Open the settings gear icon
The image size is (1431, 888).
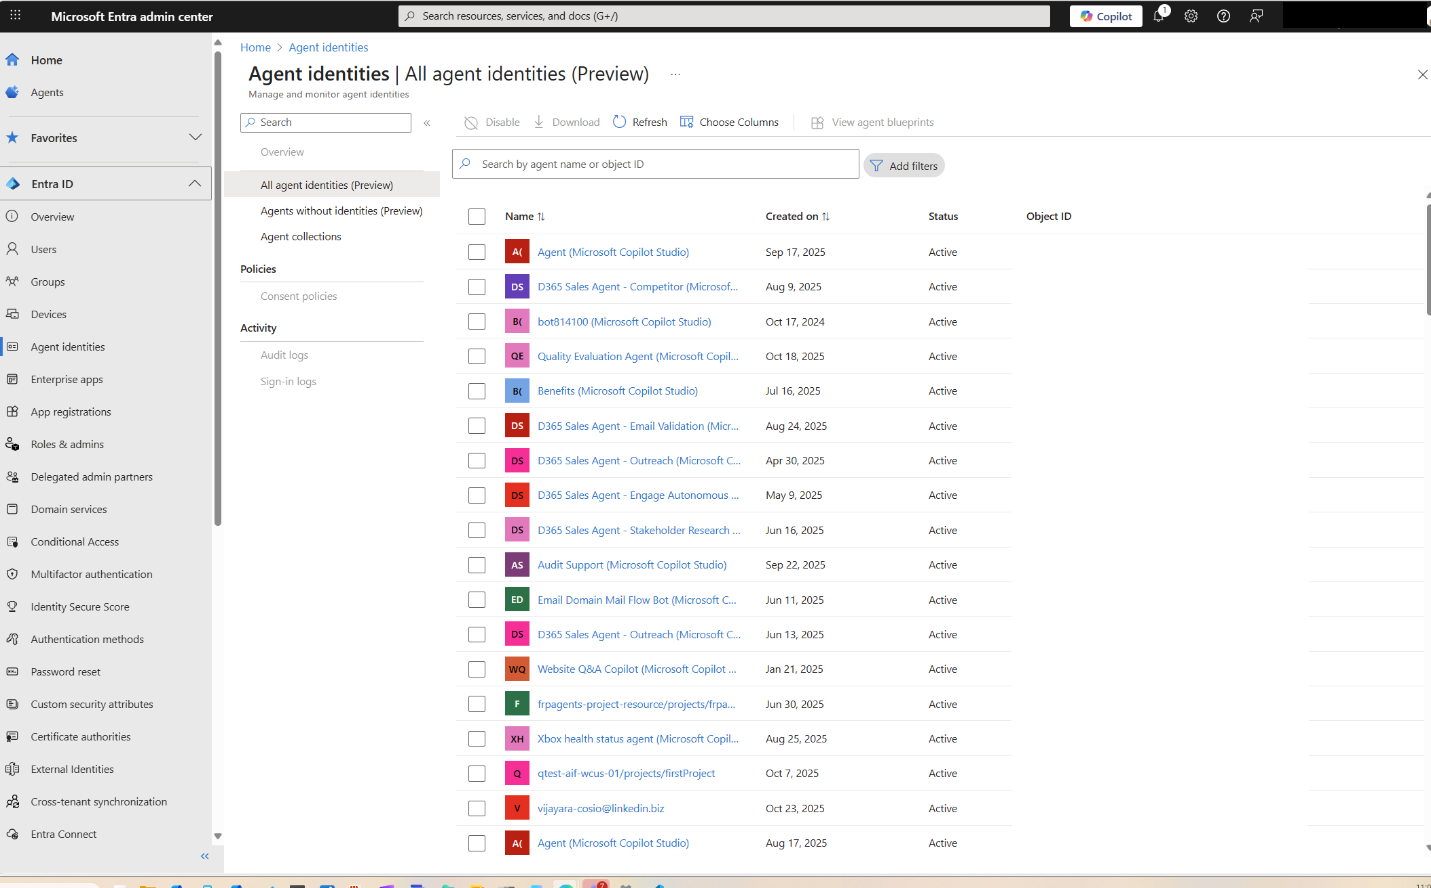[x=1190, y=16]
